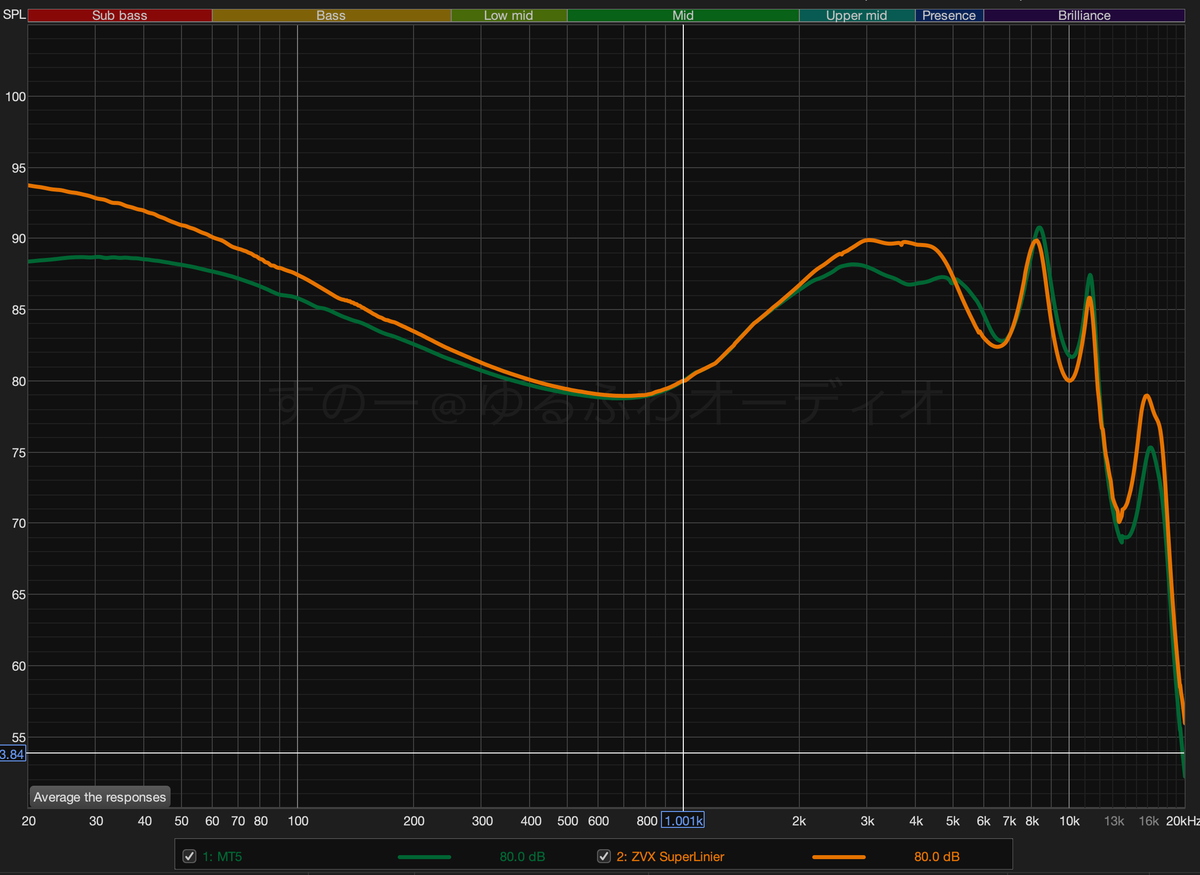
Task: Click the MT5 green line color swatch
Action: coord(425,857)
